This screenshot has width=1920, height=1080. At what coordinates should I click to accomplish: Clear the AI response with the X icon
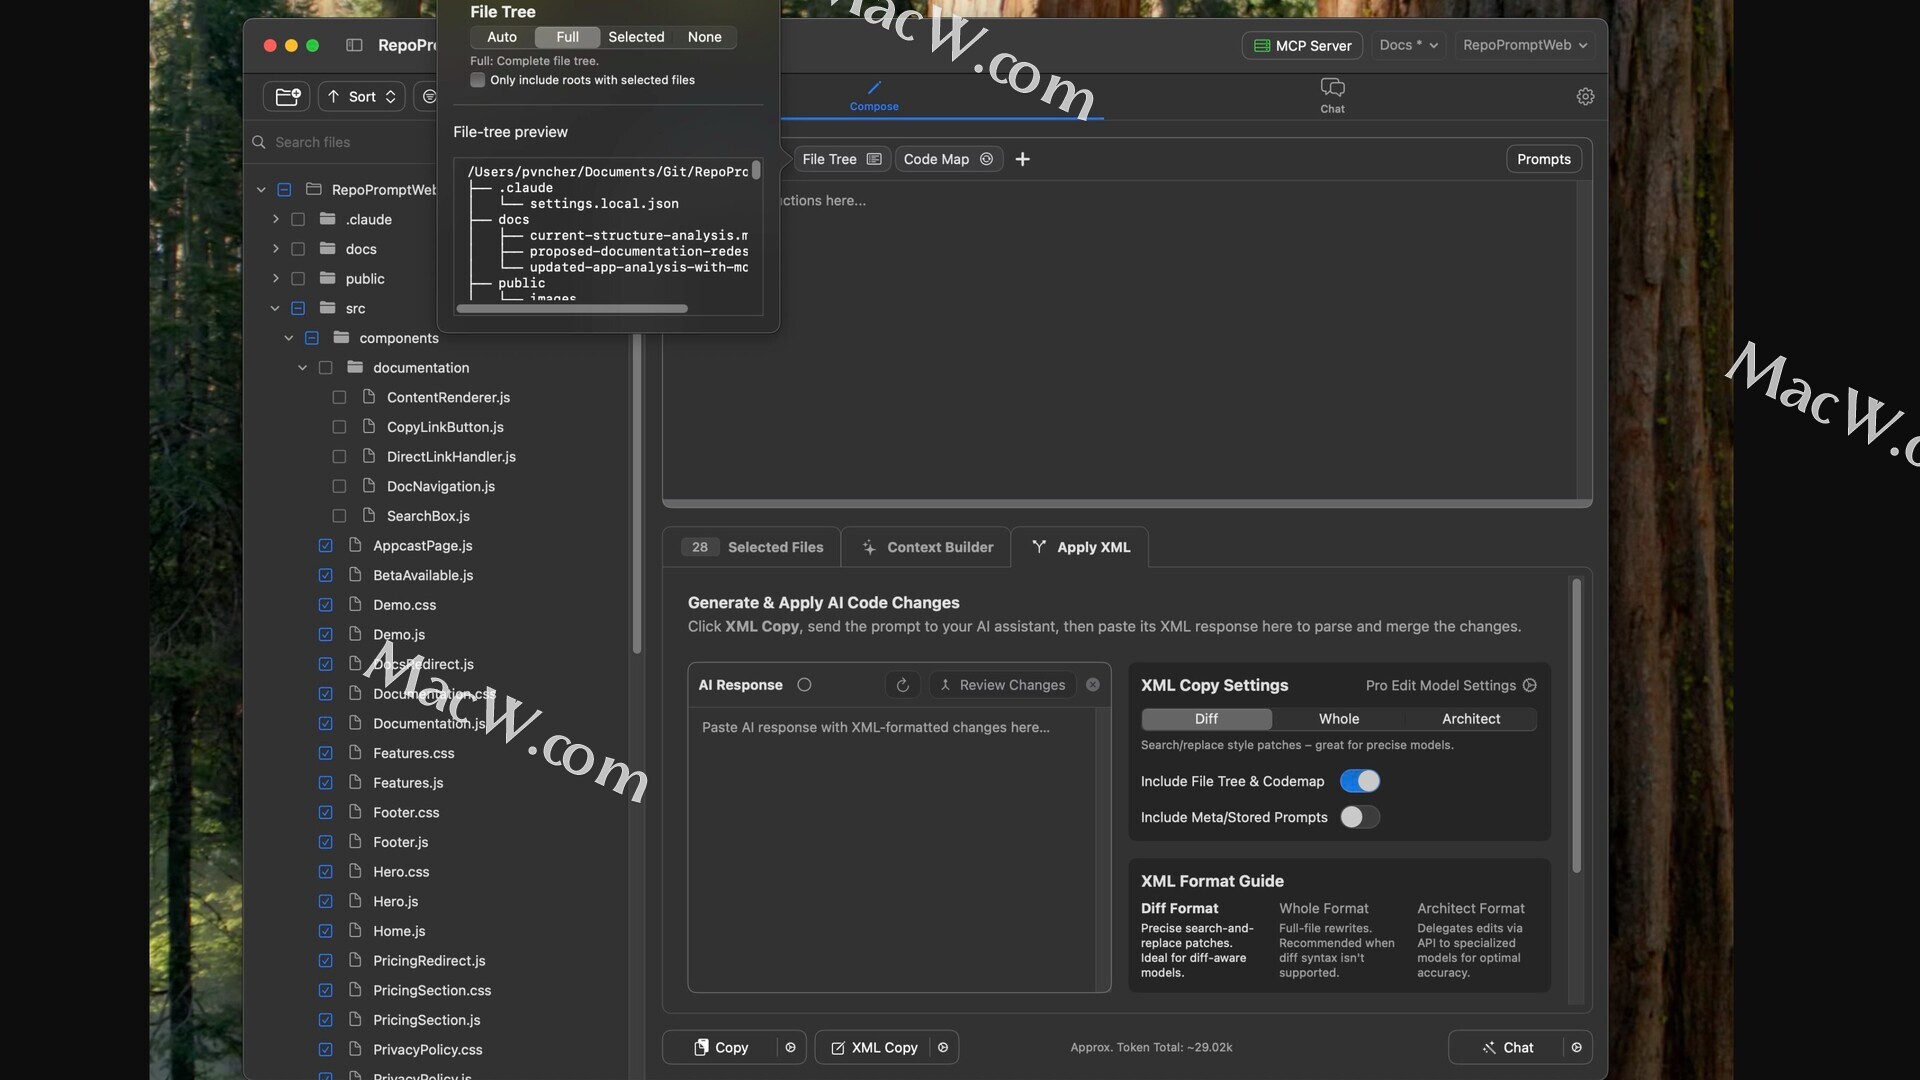(x=1093, y=685)
